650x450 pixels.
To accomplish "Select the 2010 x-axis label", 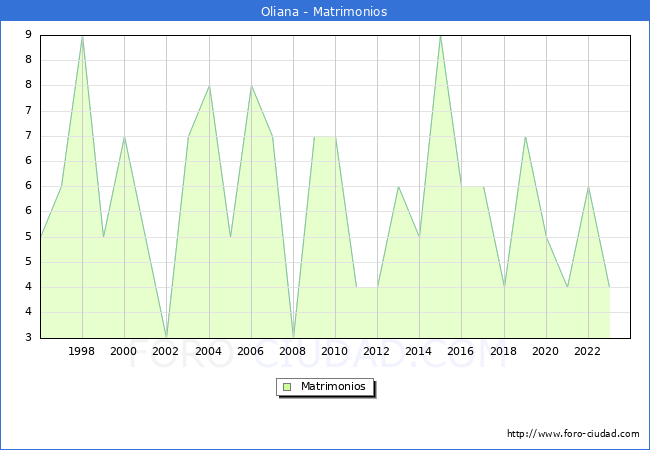I will click(x=335, y=351).
